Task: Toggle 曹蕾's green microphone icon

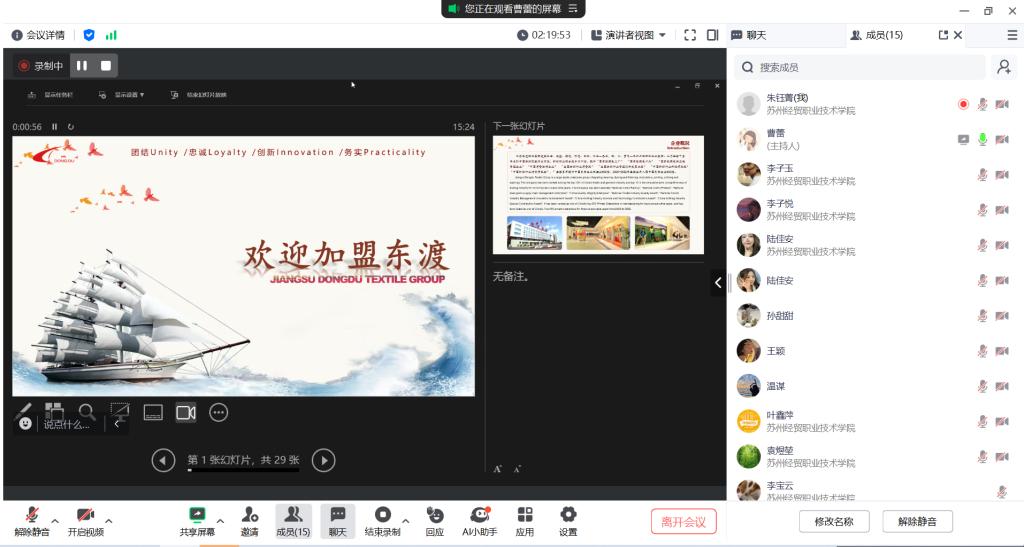Action: (982, 139)
